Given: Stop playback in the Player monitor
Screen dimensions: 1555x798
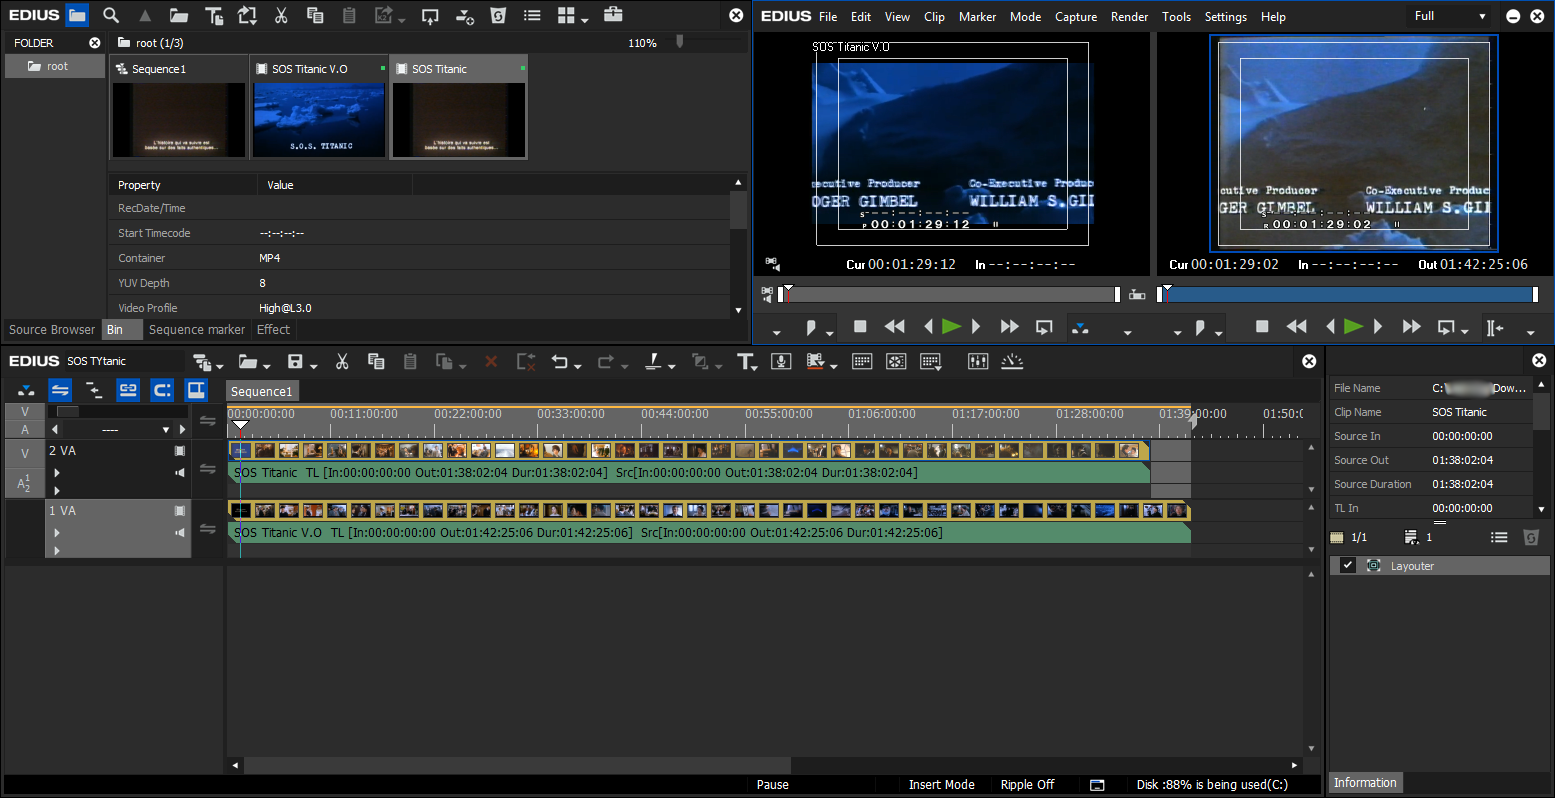Looking at the screenshot, I should [x=860, y=326].
